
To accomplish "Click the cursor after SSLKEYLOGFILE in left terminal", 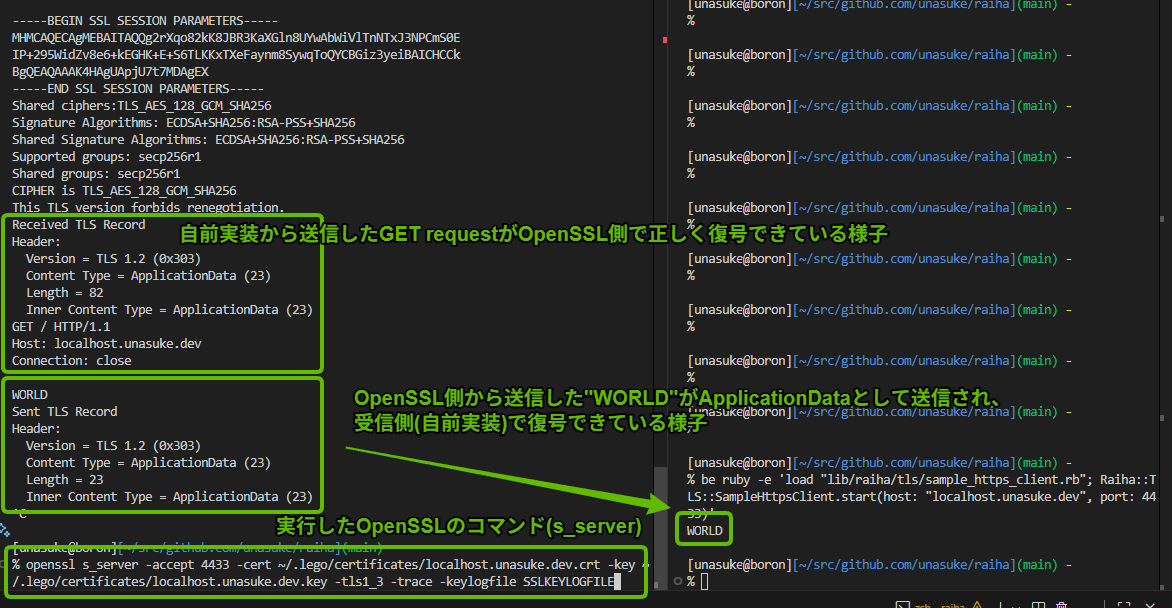I will tap(617, 582).
